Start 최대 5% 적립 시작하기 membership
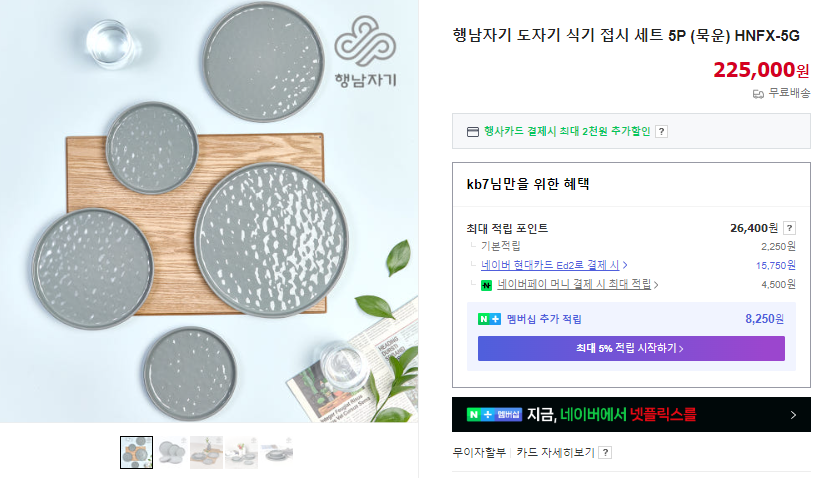825x478 pixels. click(x=631, y=348)
